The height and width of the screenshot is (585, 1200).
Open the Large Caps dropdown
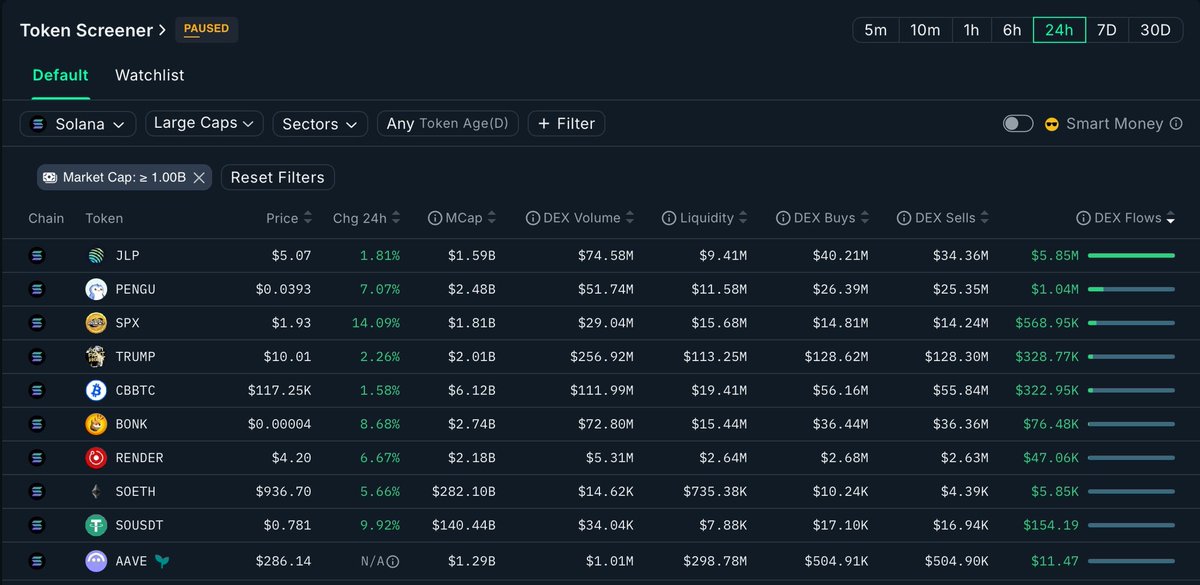205,123
